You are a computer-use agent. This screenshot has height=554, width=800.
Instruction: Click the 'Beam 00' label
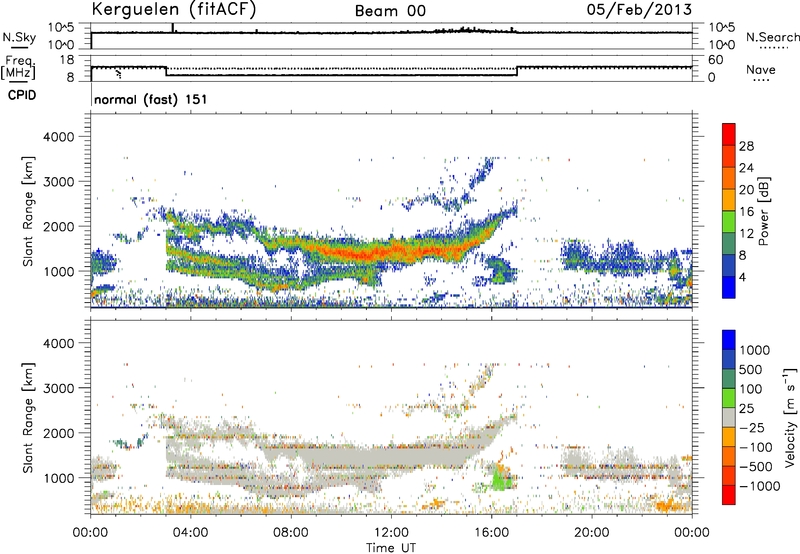click(390, 11)
